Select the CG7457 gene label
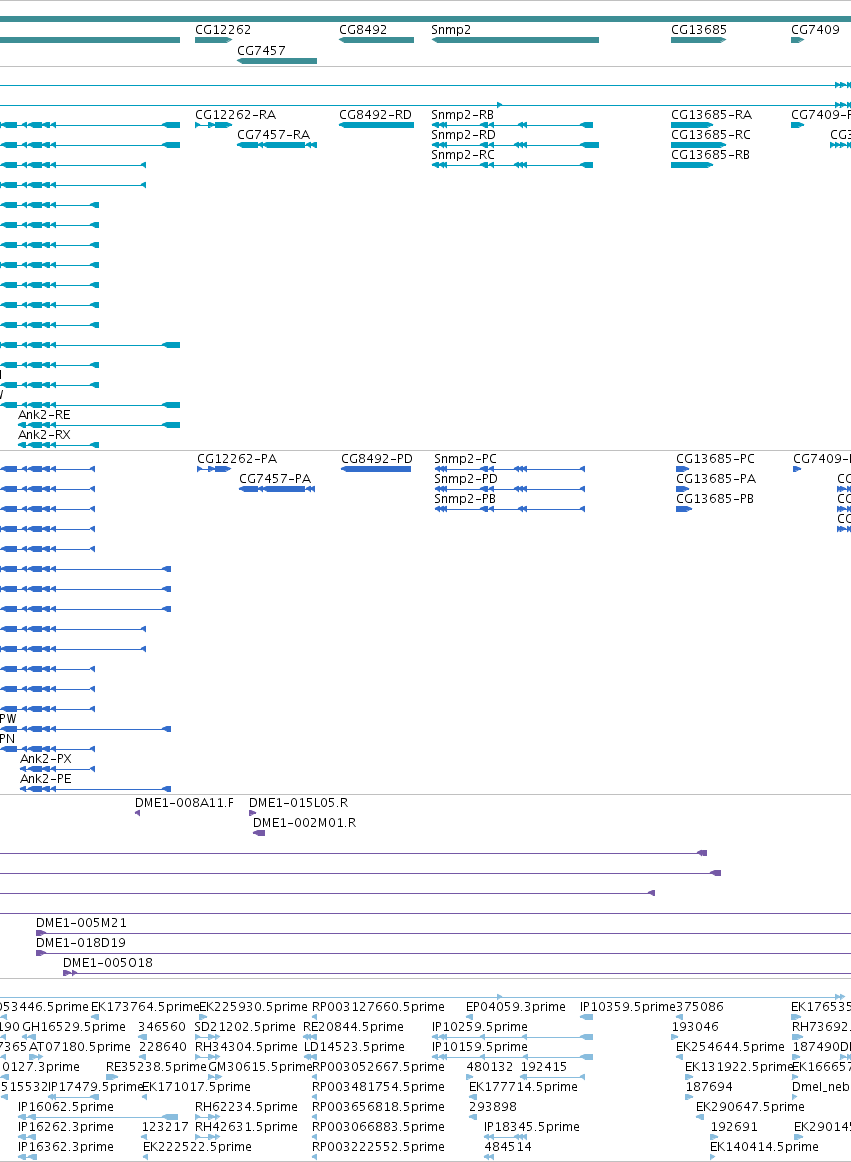The width and height of the screenshot is (851, 1162). click(261, 51)
